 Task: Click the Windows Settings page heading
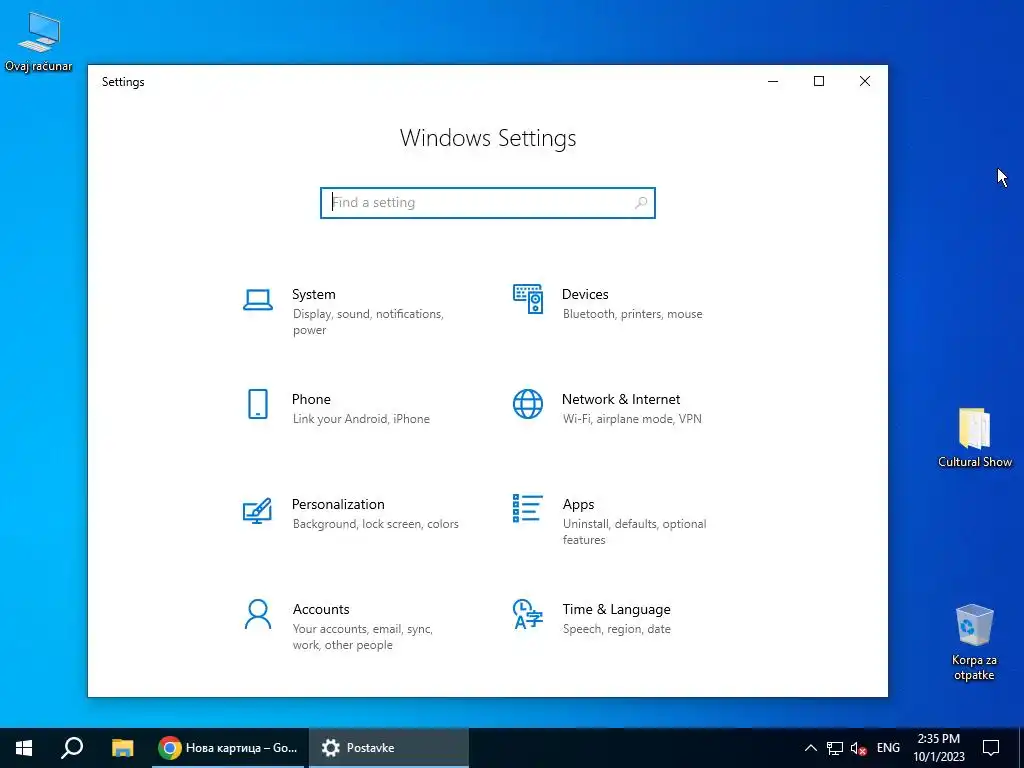488,138
